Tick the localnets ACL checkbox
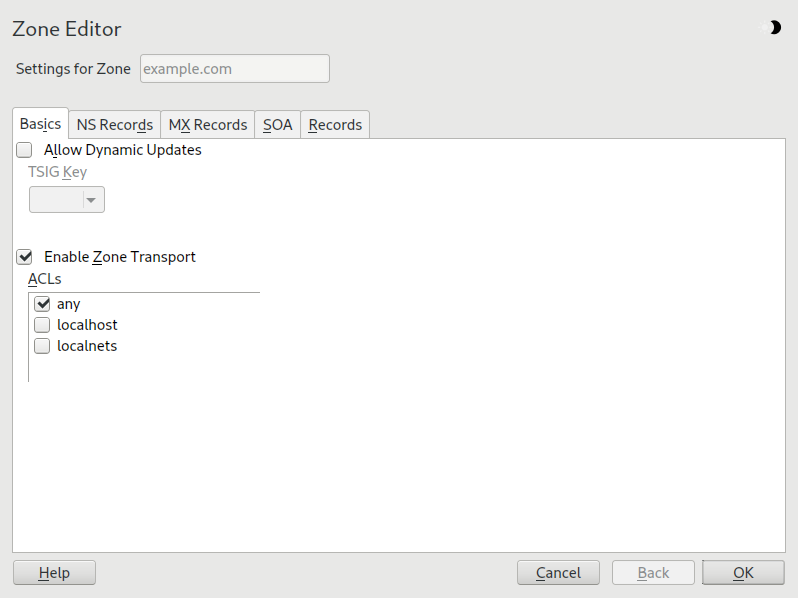Viewport: 798px width, 598px height. tap(42, 346)
